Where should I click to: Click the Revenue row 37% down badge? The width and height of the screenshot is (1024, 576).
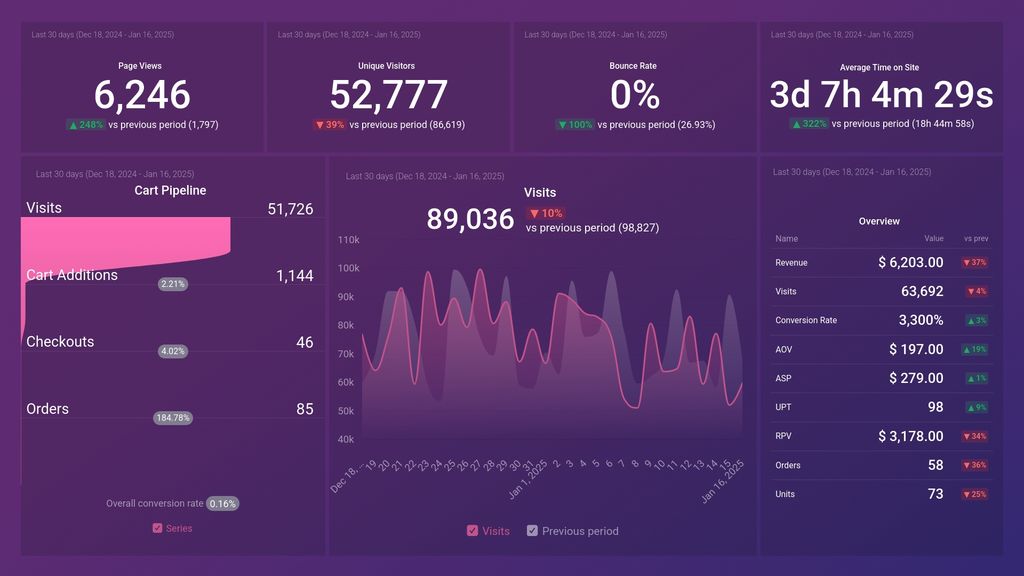(975, 263)
